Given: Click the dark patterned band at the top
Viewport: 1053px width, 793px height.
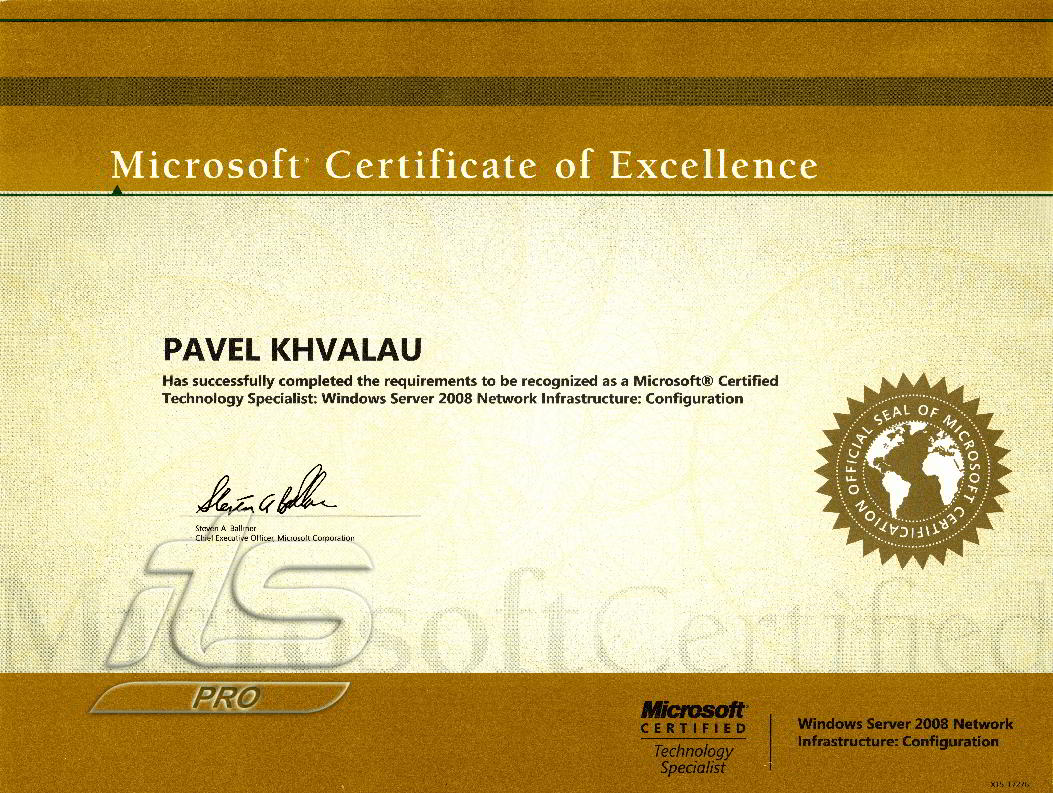Looking at the screenshot, I should point(526,92).
